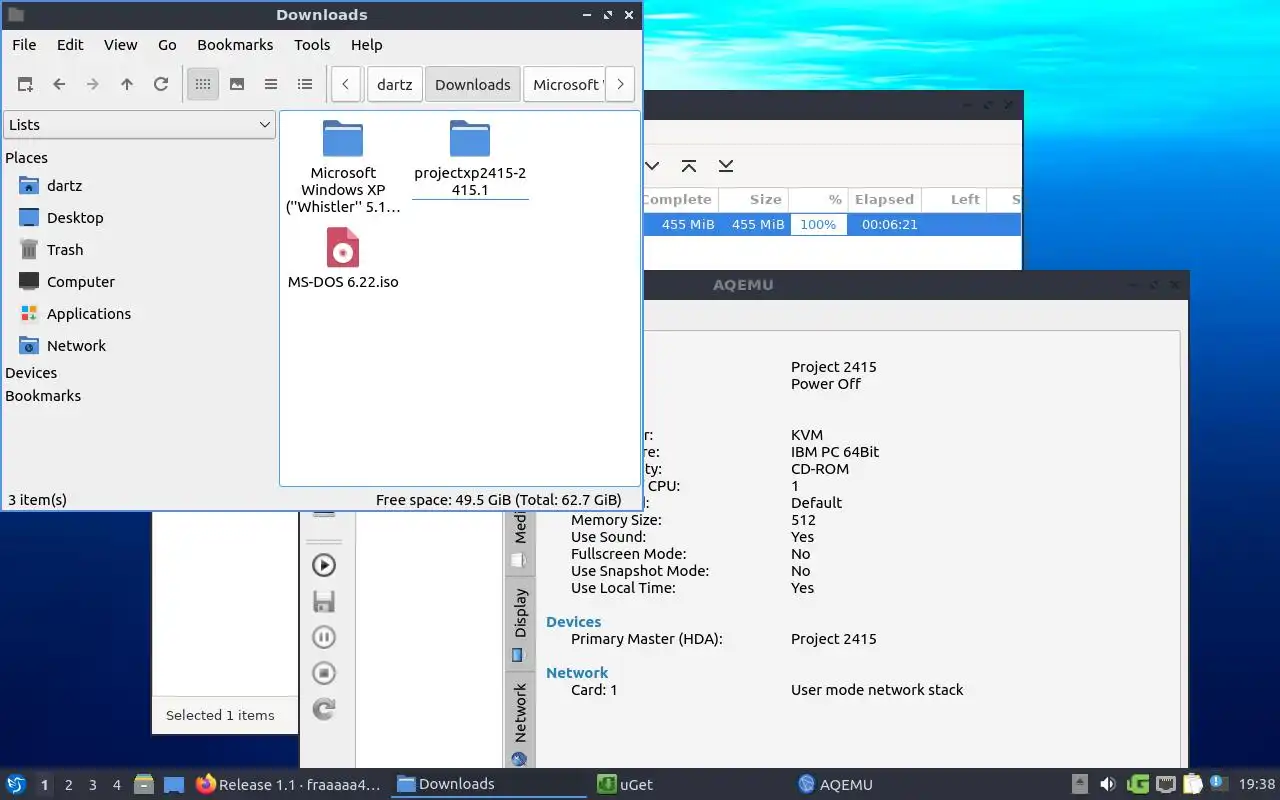Go up to parent folder
The width and height of the screenshot is (1280, 800).
[x=127, y=85]
